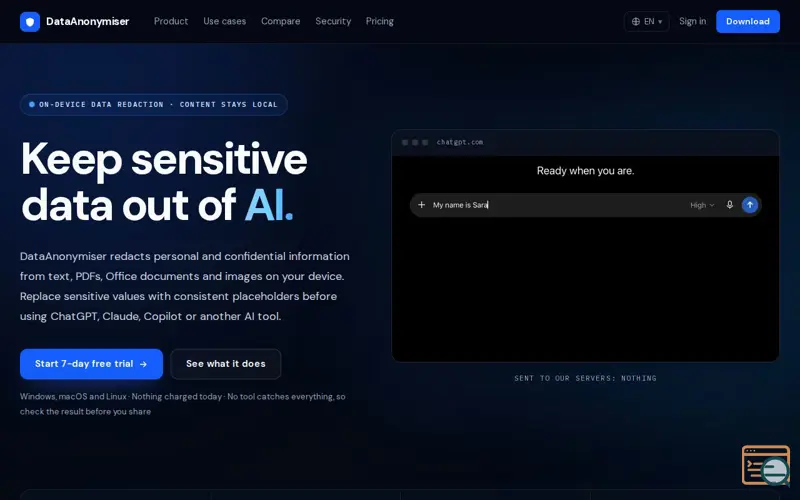Click the plus attachment icon in chat input
800x500 pixels.
tap(421, 205)
